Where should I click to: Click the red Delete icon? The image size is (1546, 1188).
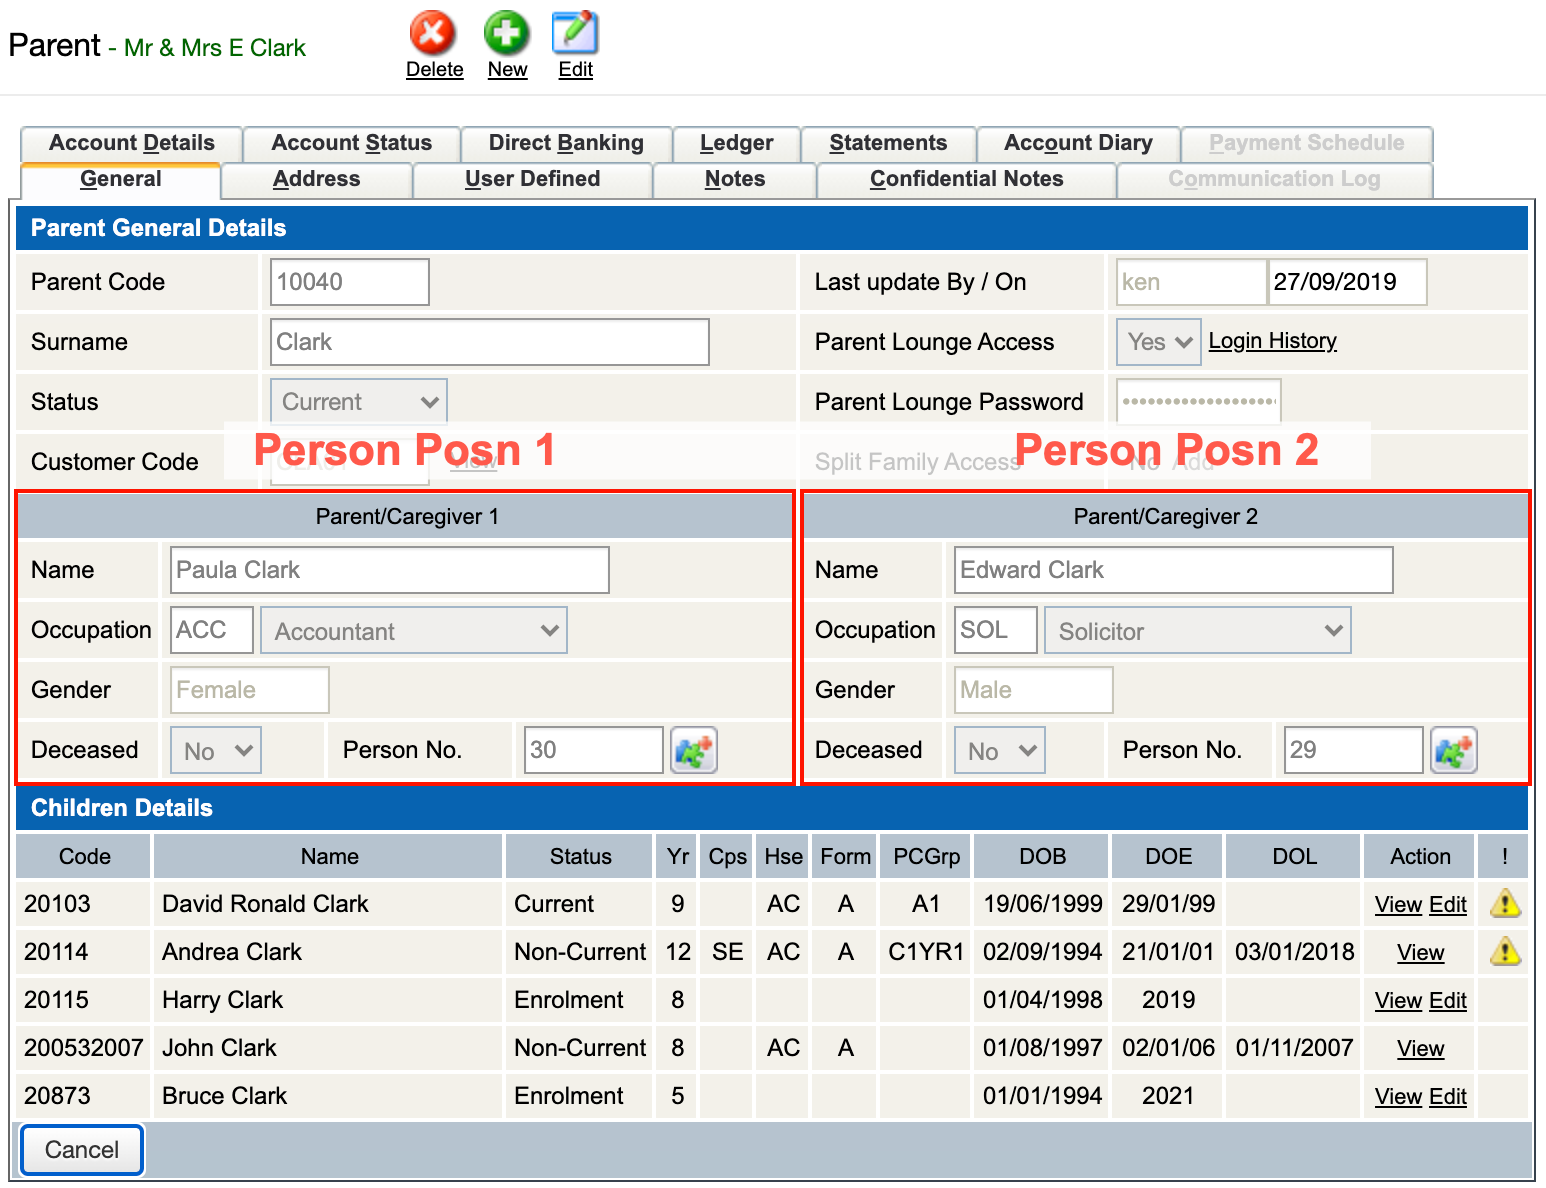coord(433,33)
